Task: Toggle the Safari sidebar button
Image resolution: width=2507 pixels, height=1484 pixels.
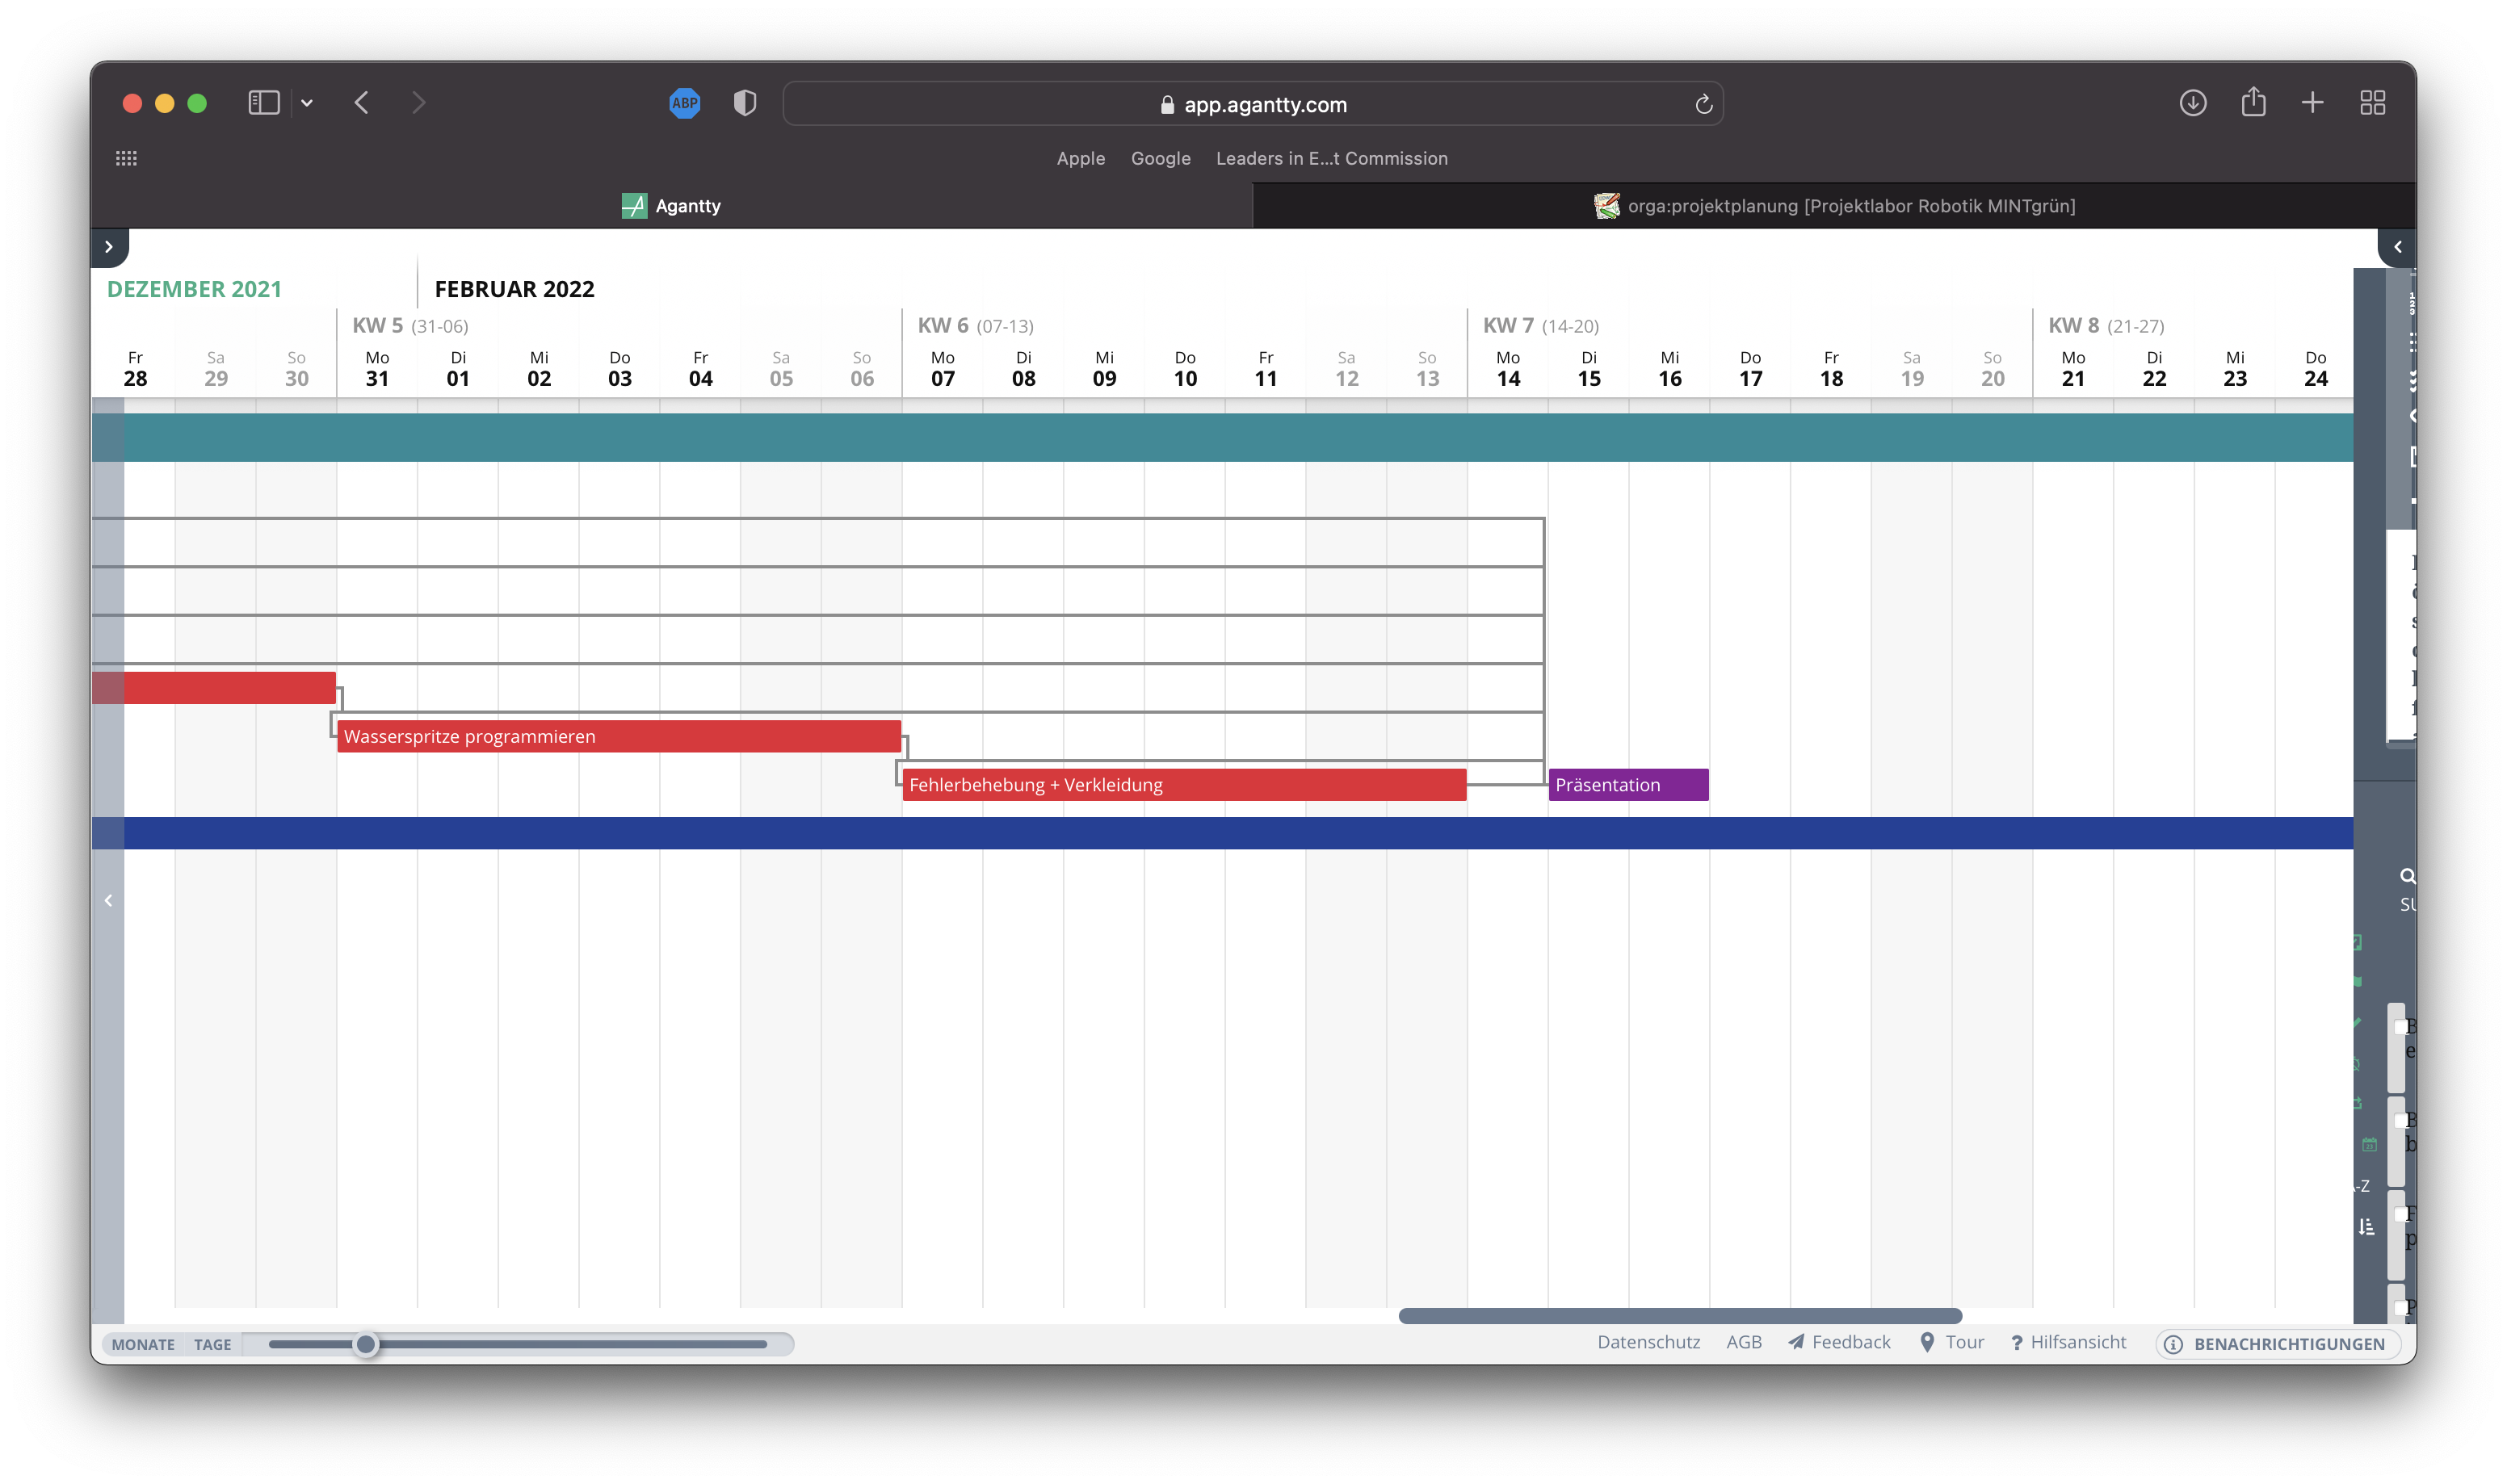Action: pos(264,103)
